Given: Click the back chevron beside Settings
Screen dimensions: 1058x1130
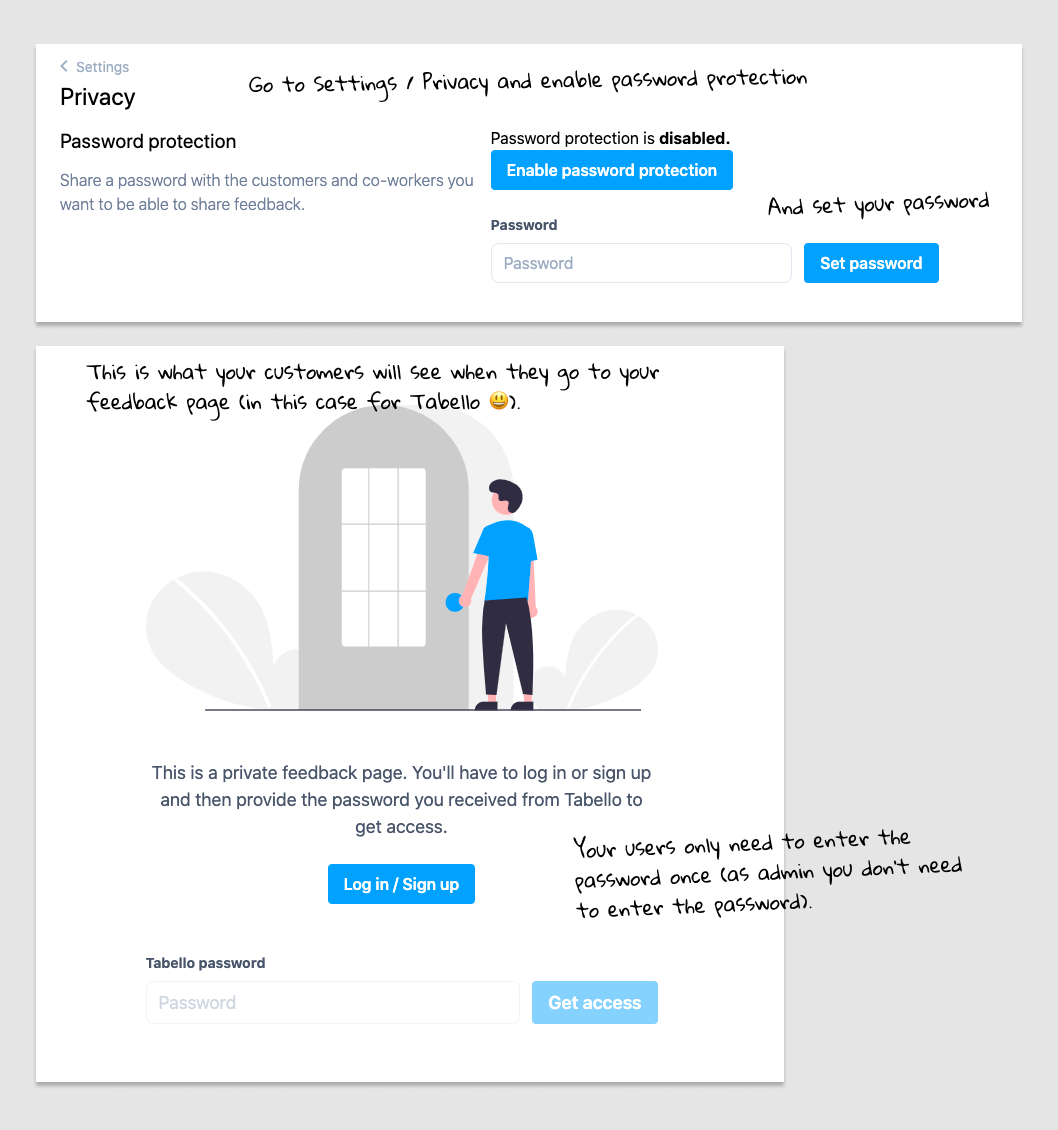Looking at the screenshot, I should pos(64,66).
